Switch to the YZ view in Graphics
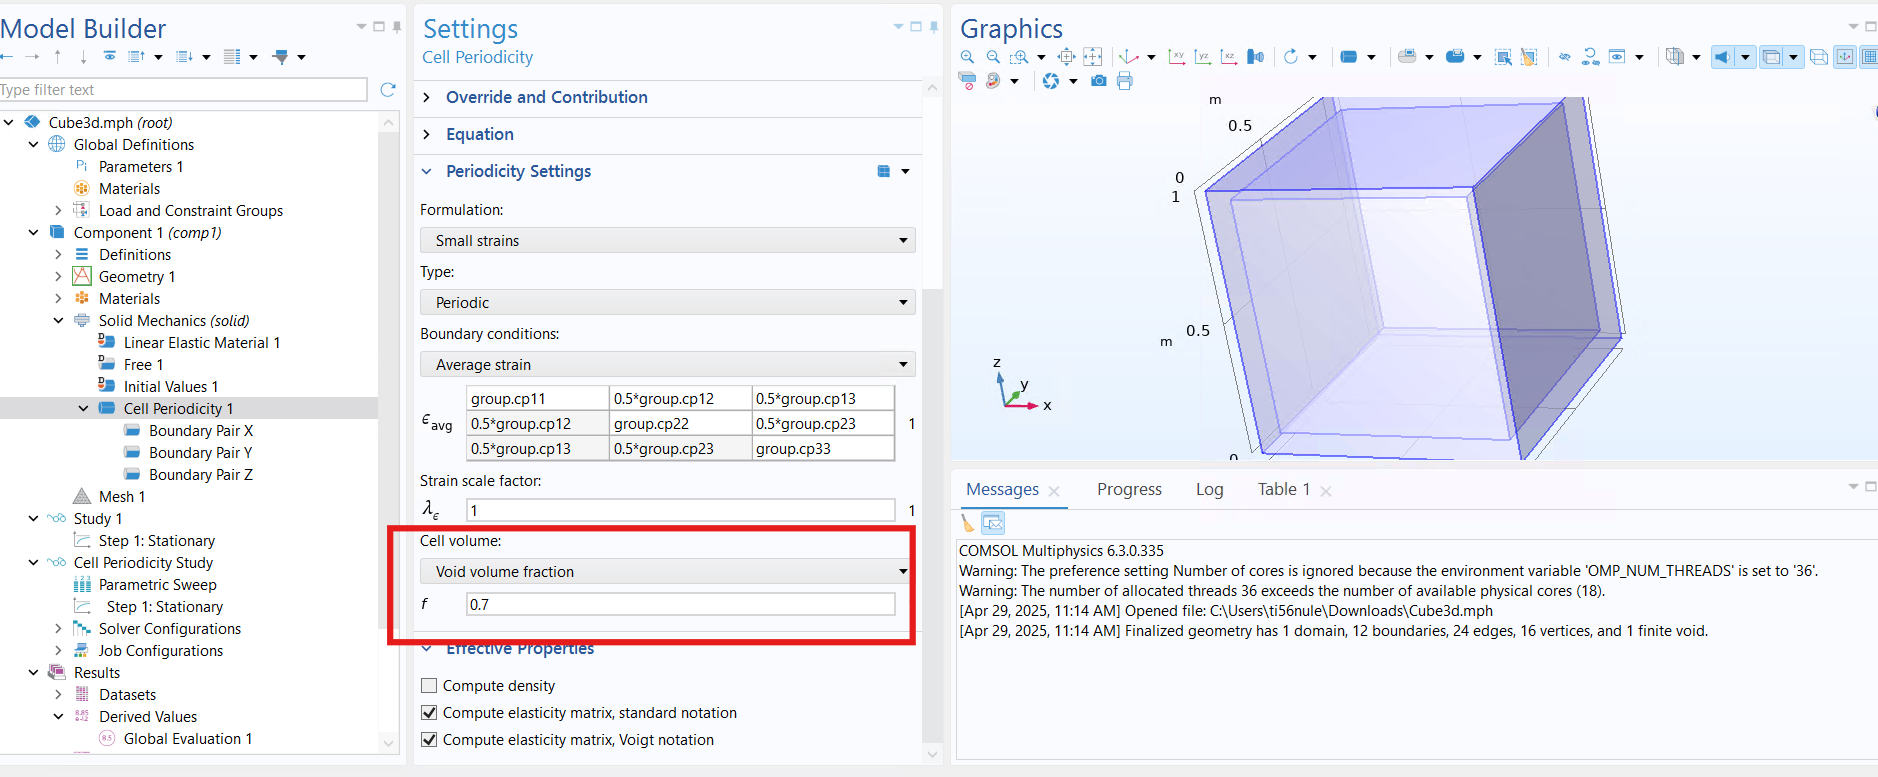The image size is (1878, 777). [x=1203, y=57]
